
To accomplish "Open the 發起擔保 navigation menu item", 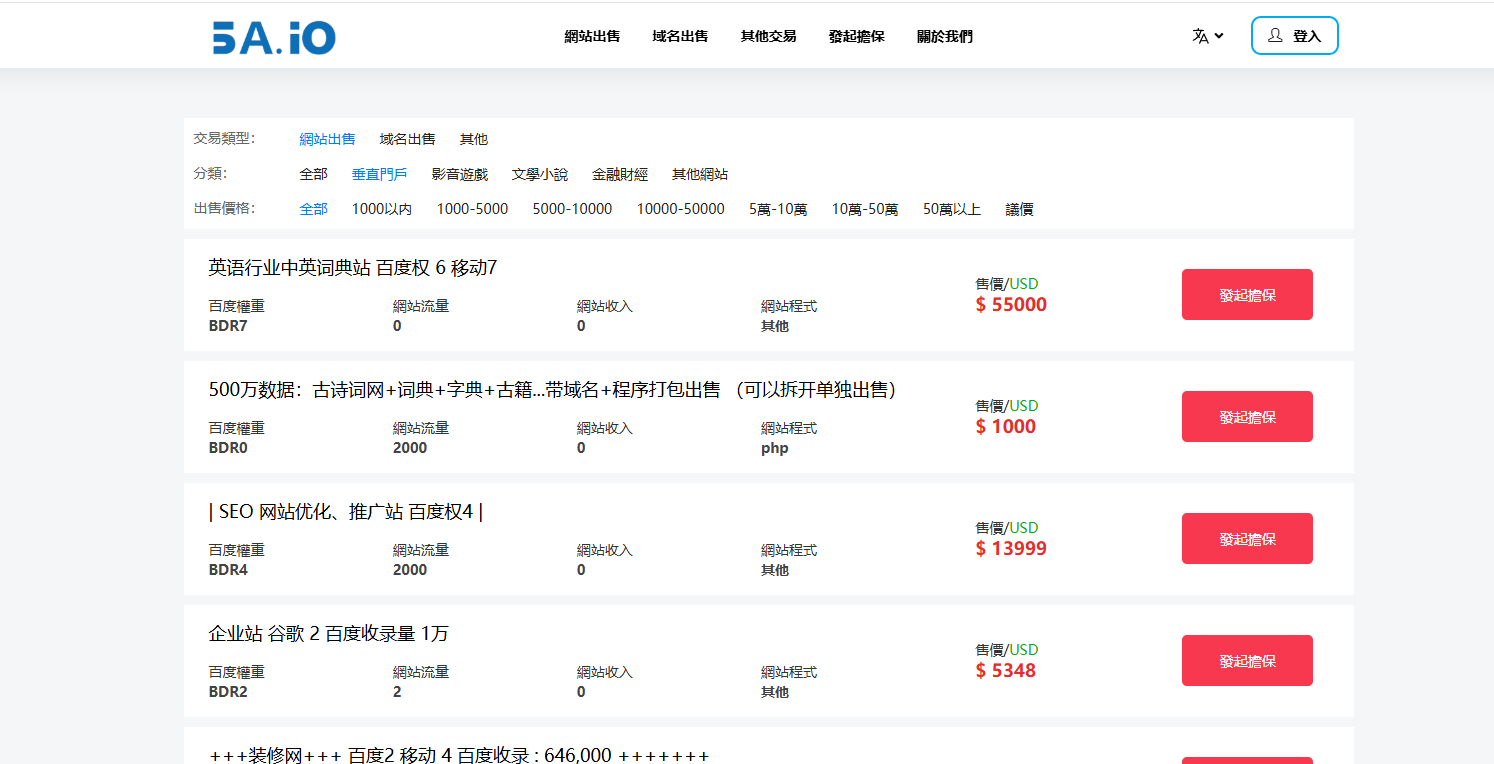I will pos(856,36).
